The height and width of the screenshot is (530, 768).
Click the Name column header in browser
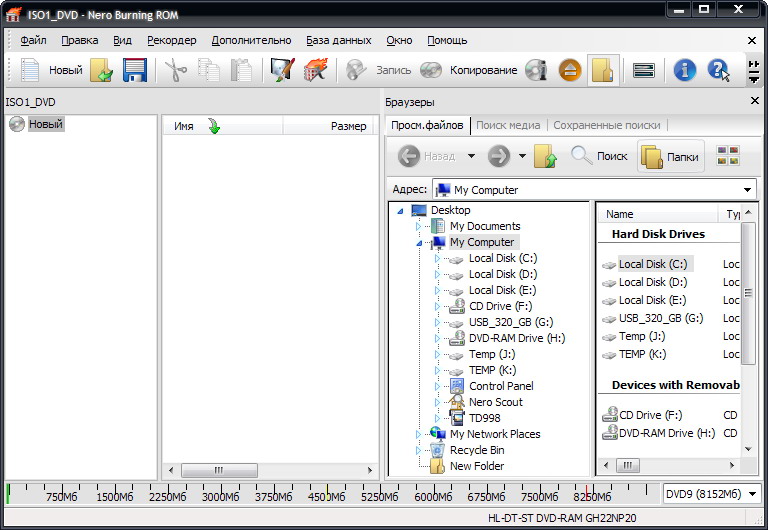657,215
